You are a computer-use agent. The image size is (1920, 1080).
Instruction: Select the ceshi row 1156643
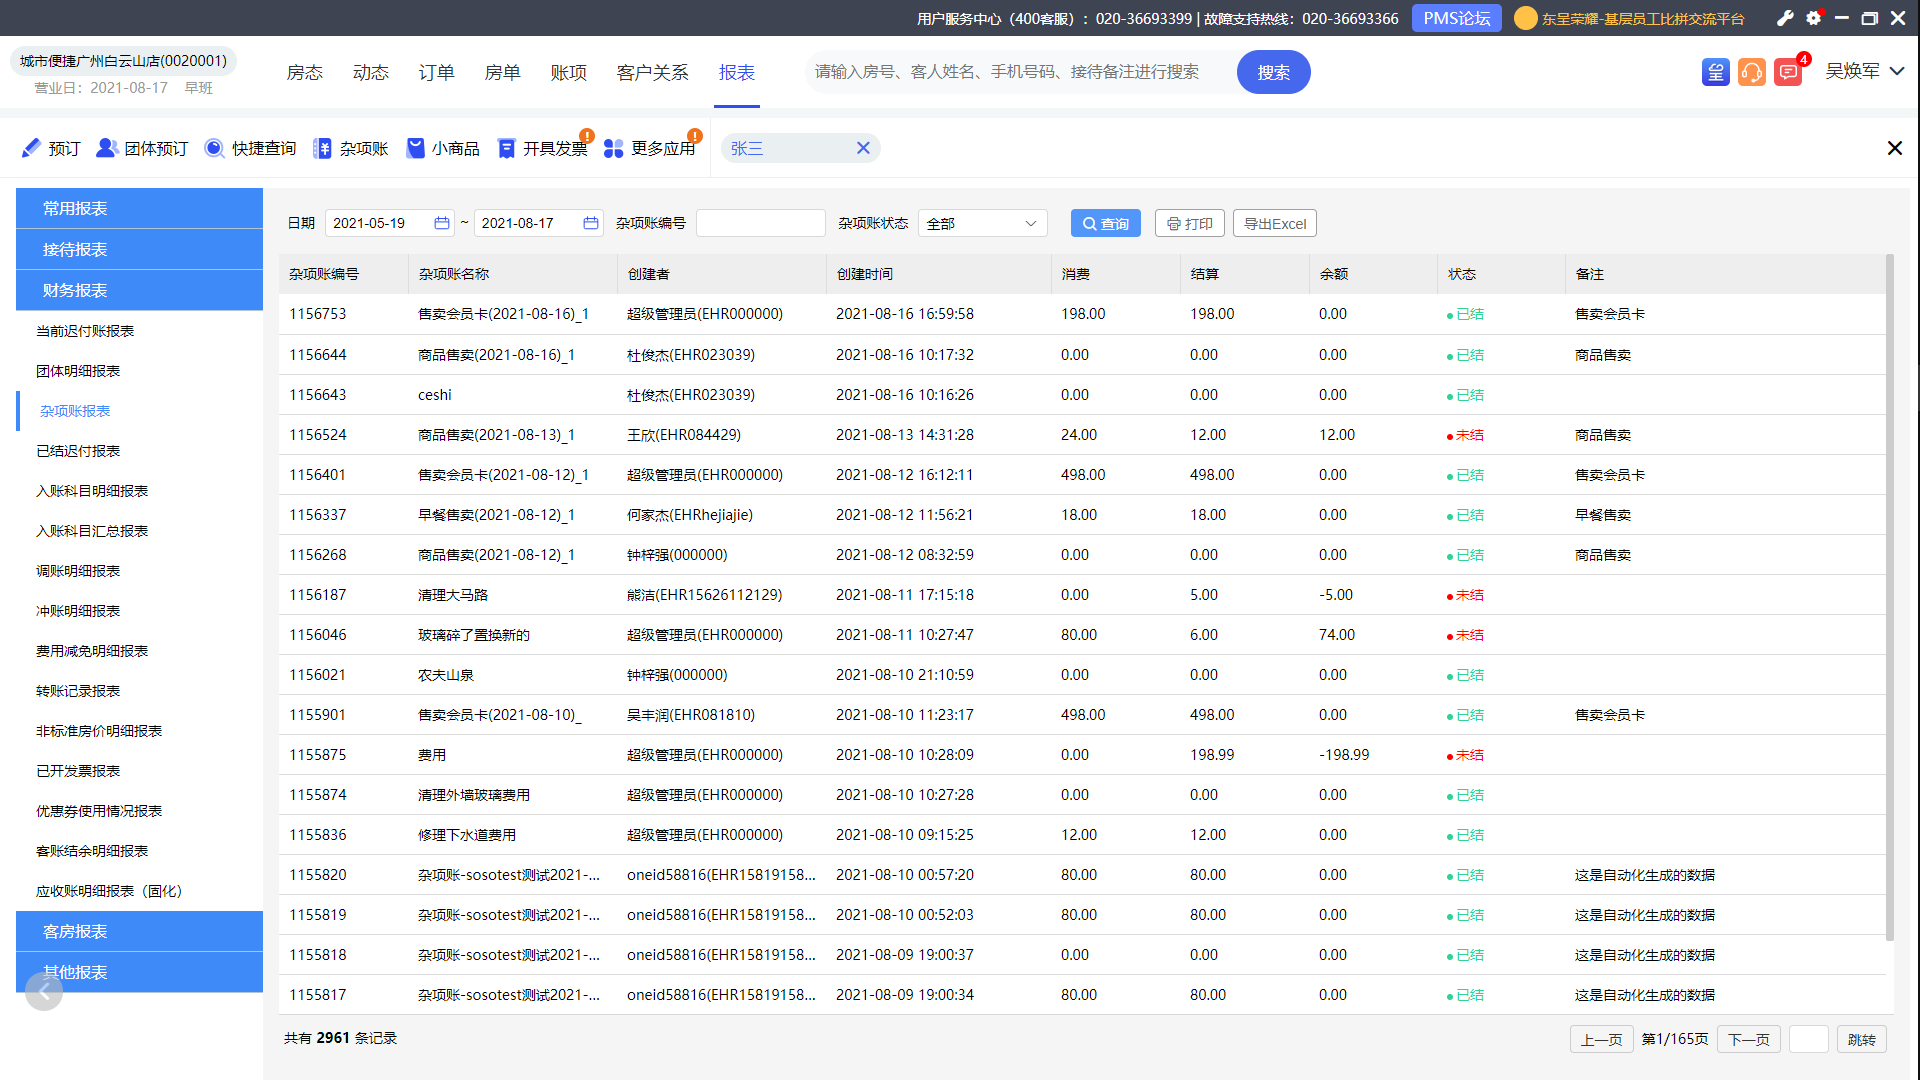[x=1082, y=395]
